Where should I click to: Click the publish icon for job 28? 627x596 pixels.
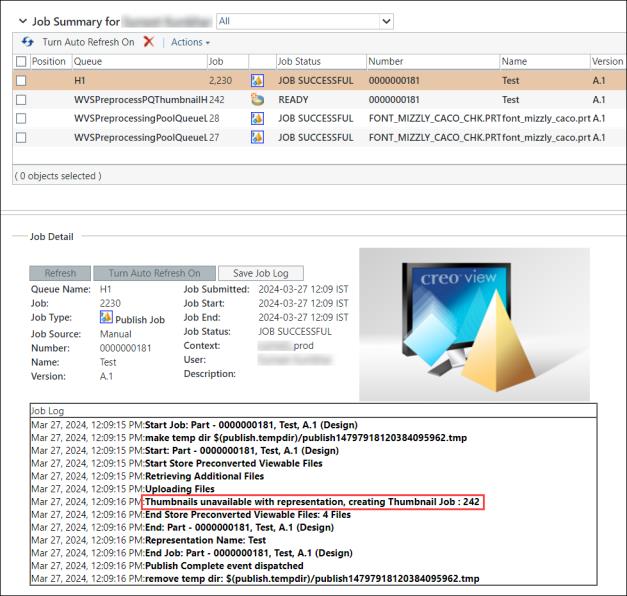tap(257, 118)
